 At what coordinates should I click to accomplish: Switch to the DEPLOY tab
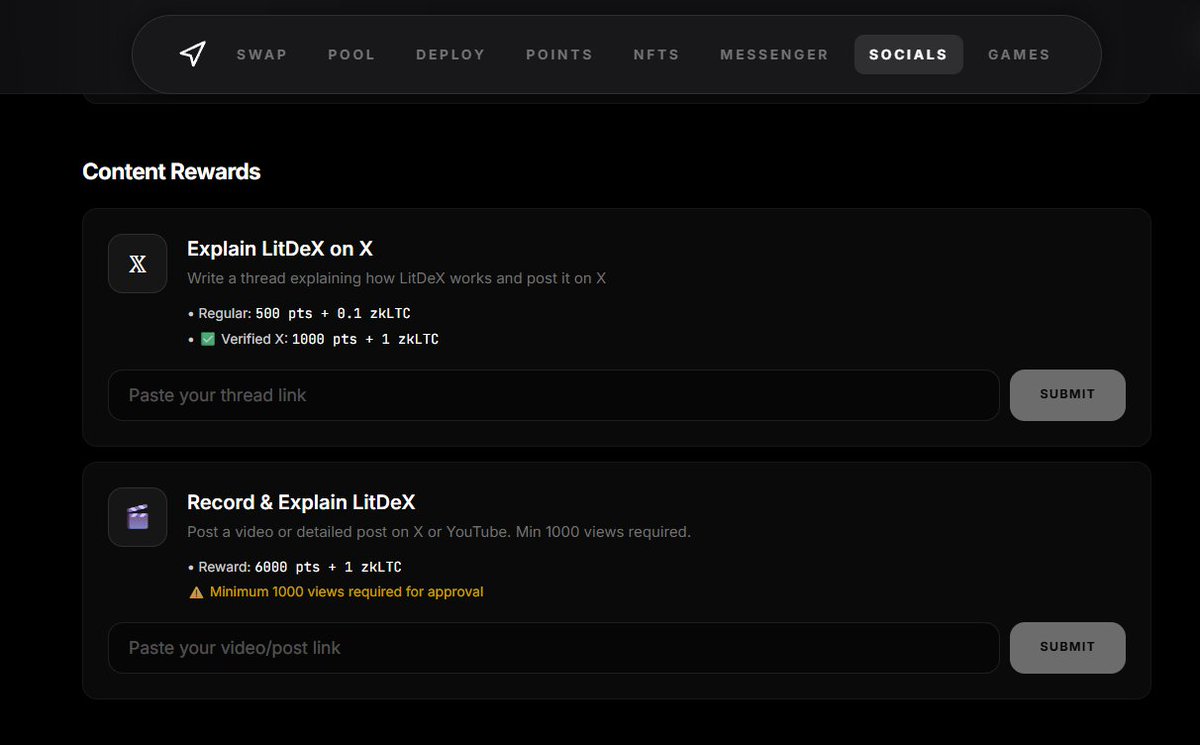coord(451,55)
